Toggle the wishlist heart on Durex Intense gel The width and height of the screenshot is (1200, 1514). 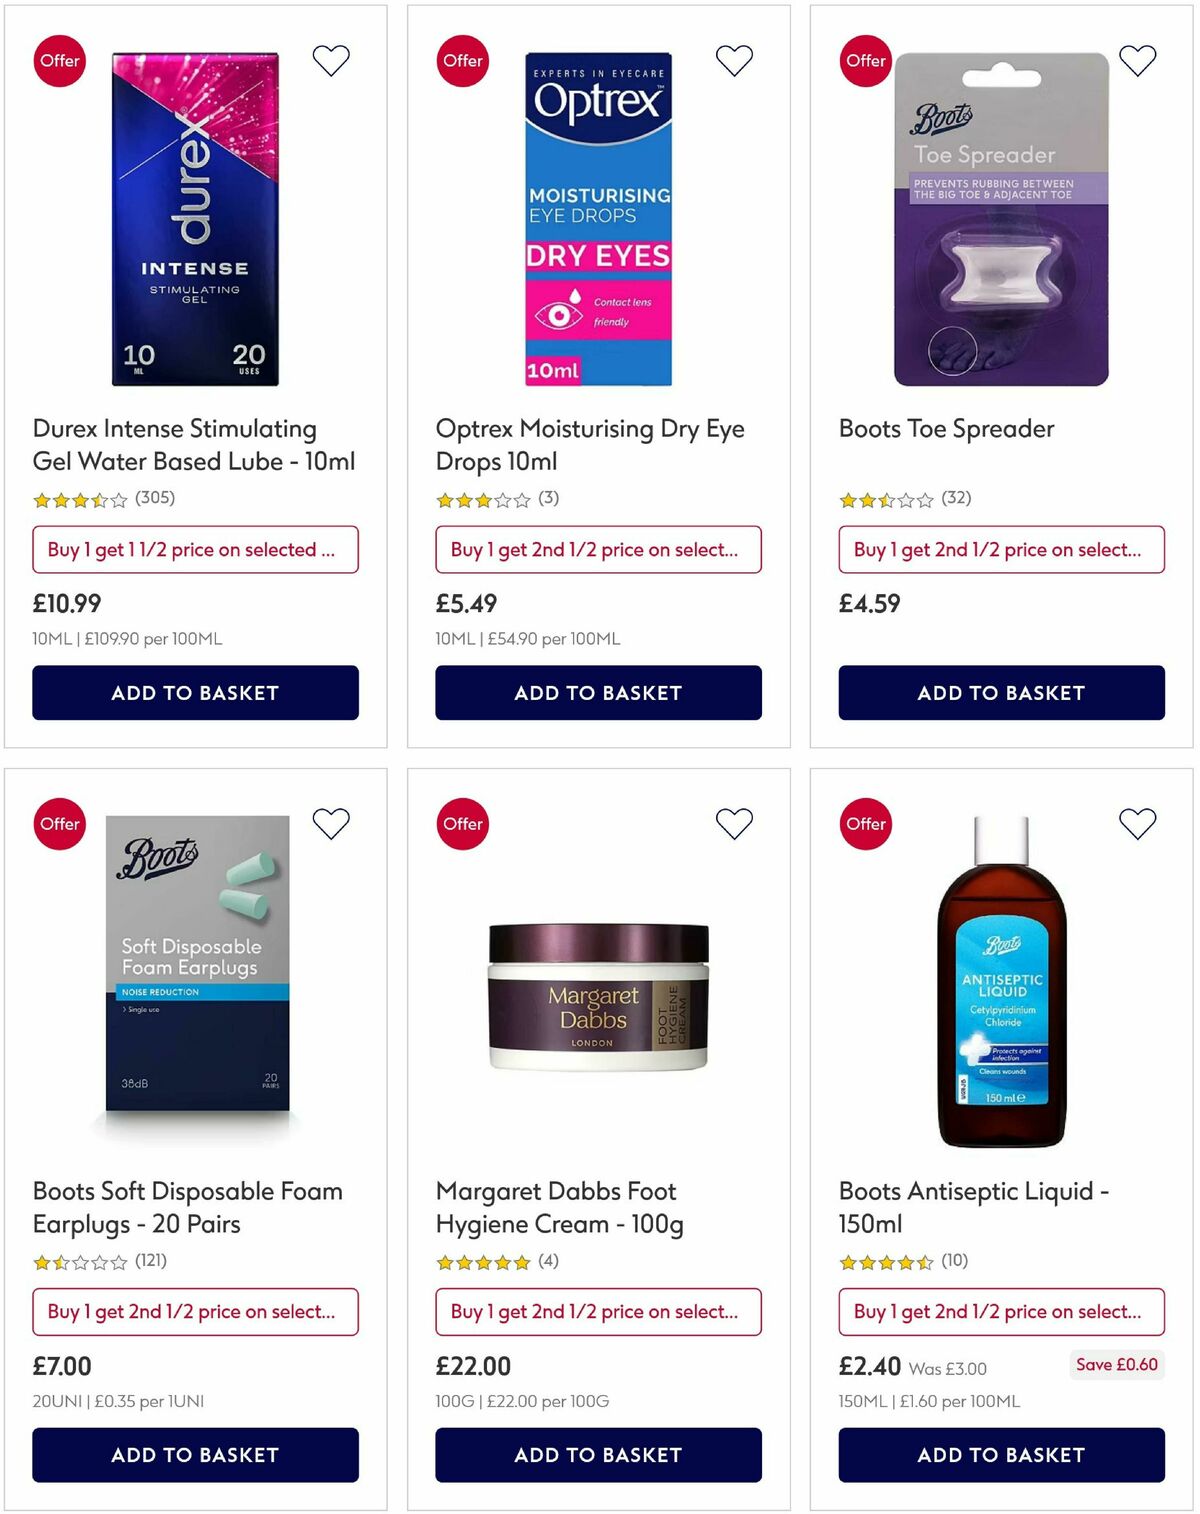(331, 60)
